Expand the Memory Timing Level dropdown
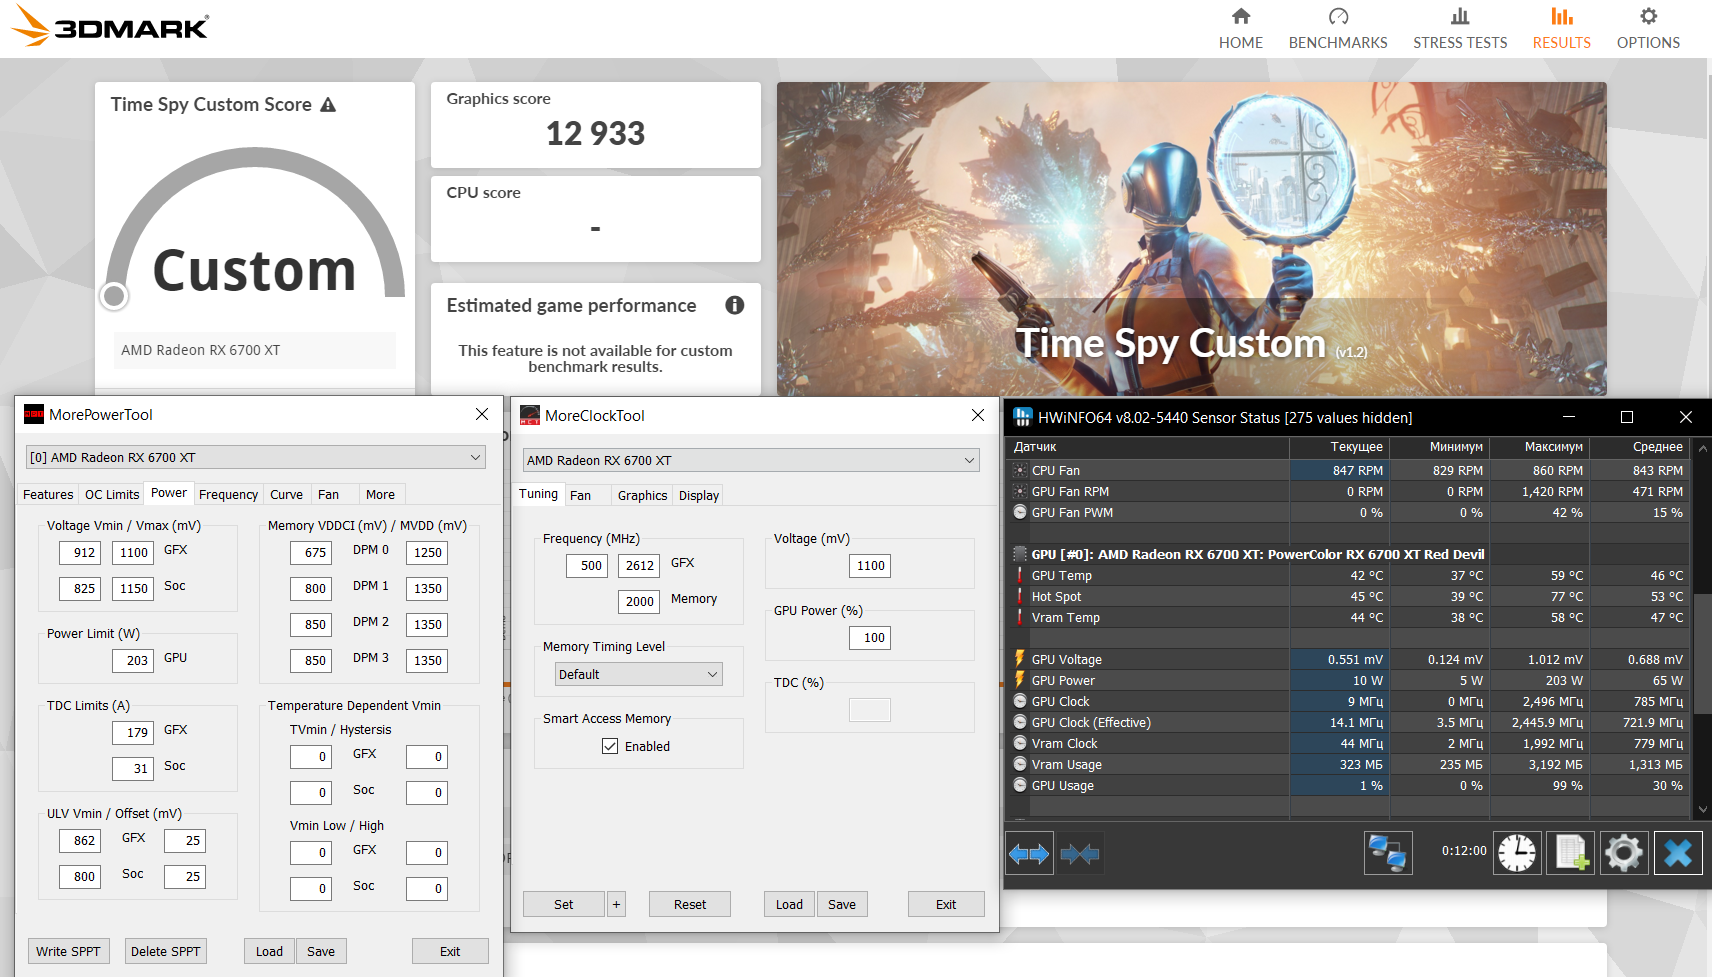 pos(638,674)
